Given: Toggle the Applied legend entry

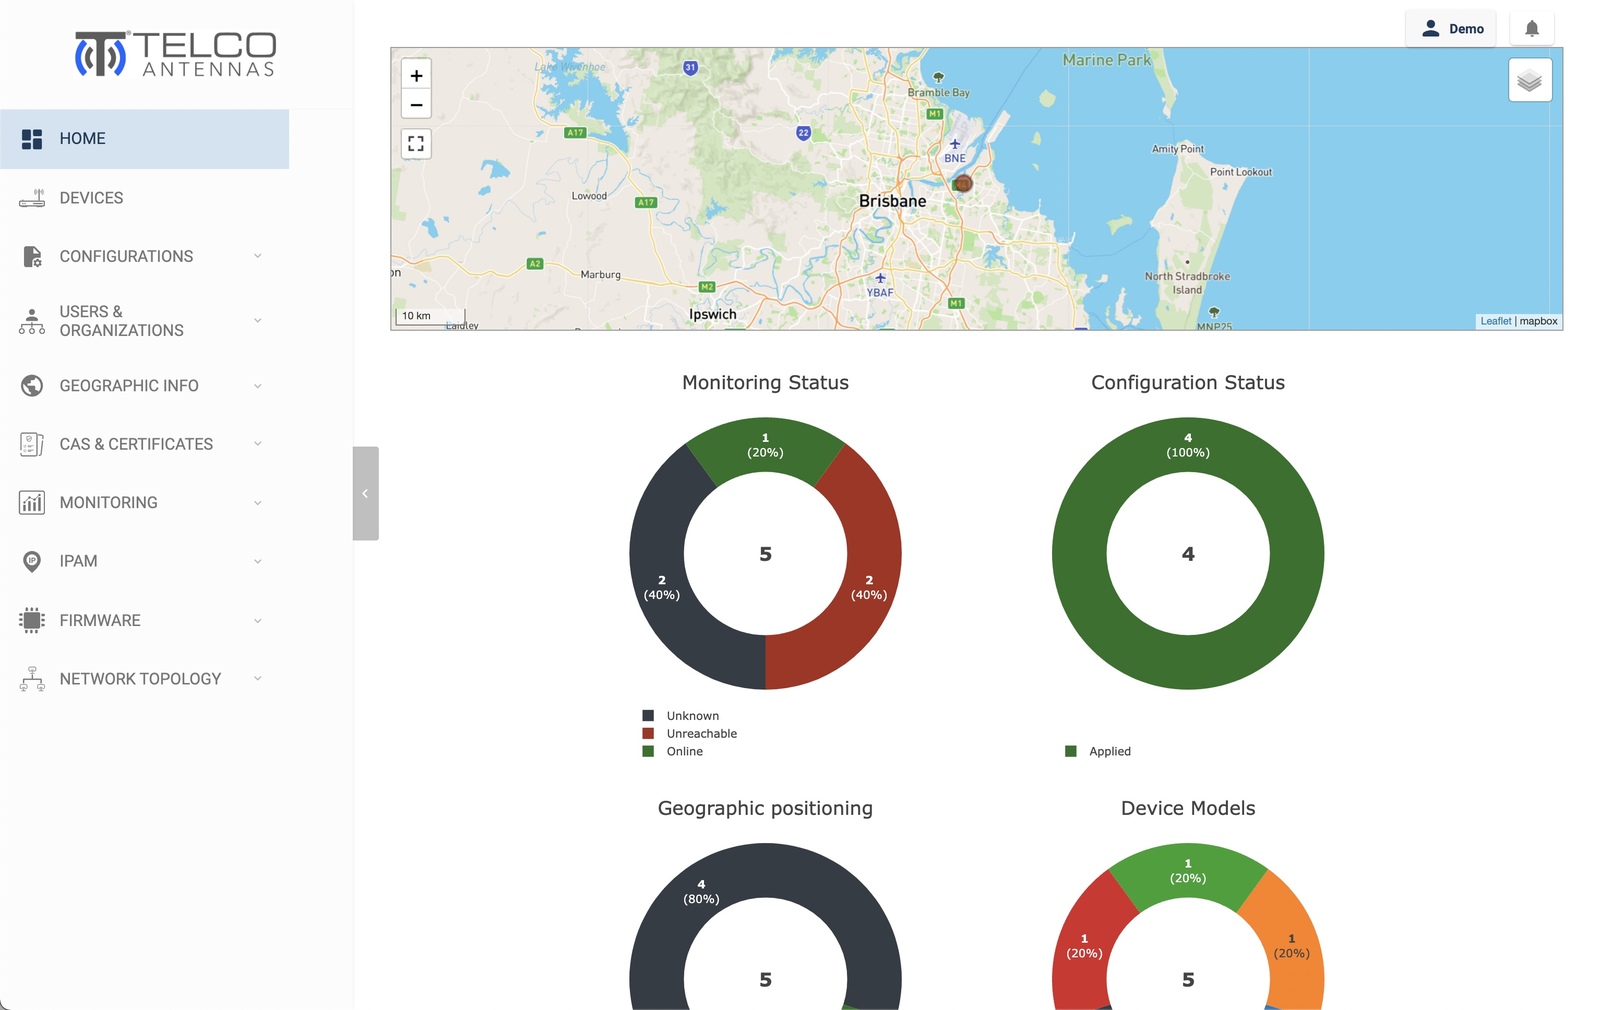Looking at the screenshot, I should [1098, 752].
